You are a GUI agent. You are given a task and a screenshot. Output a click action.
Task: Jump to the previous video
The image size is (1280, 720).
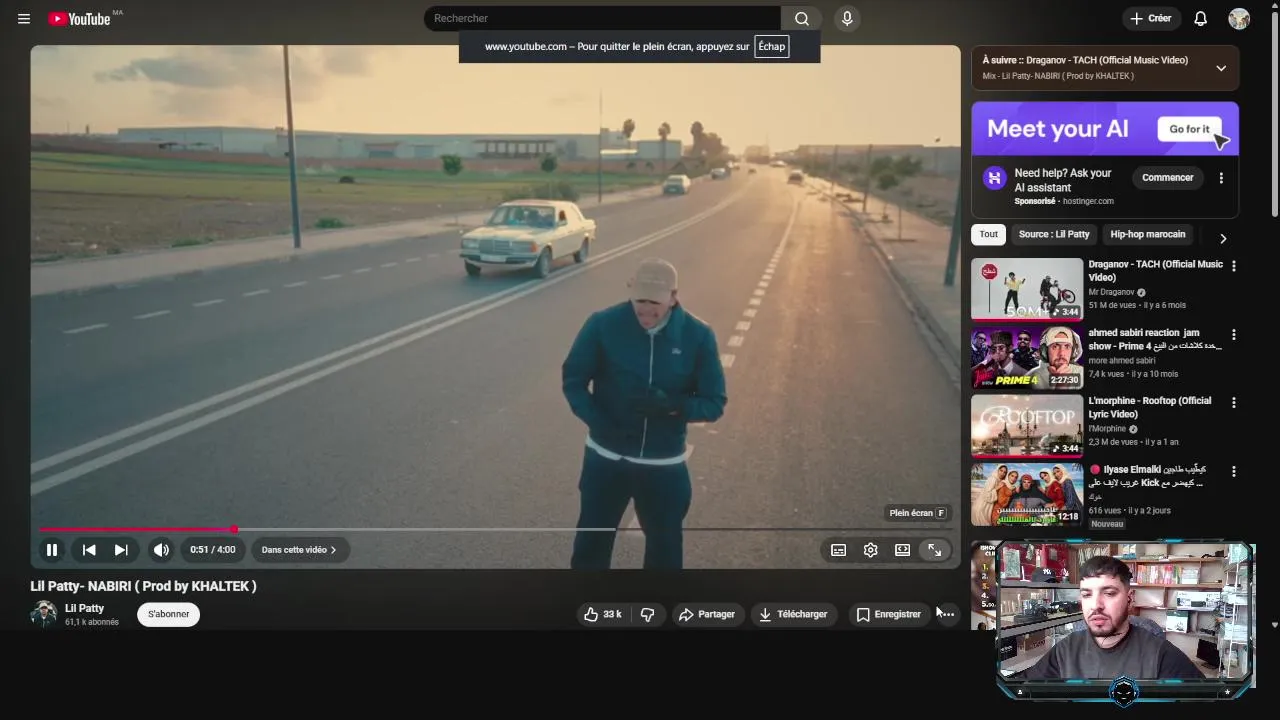pos(89,550)
